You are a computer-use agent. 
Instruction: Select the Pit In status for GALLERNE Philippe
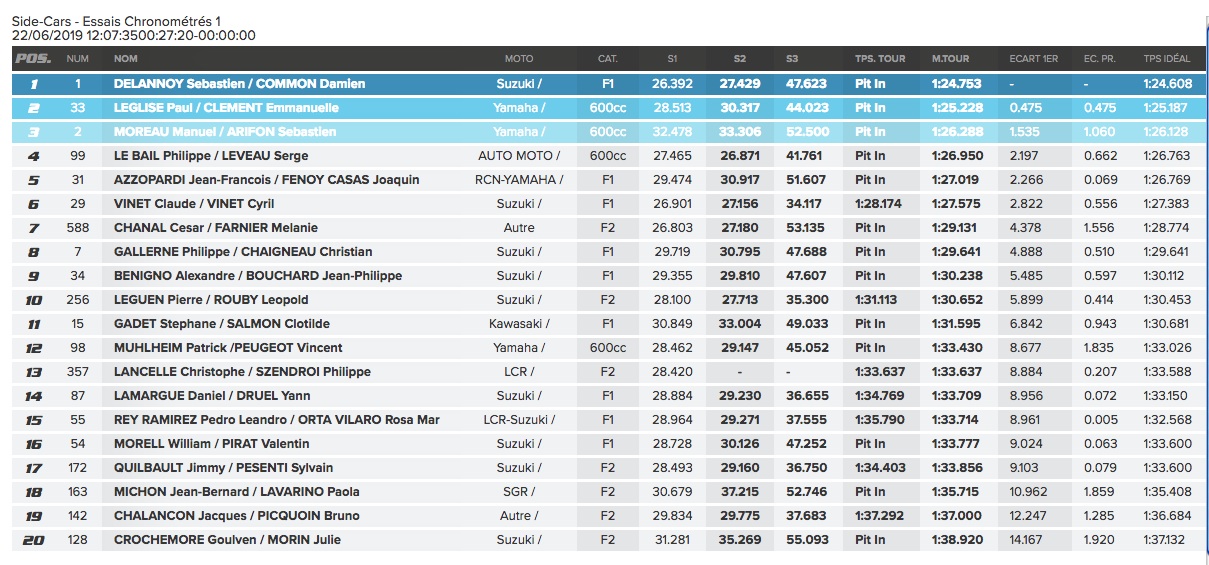(870, 252)
